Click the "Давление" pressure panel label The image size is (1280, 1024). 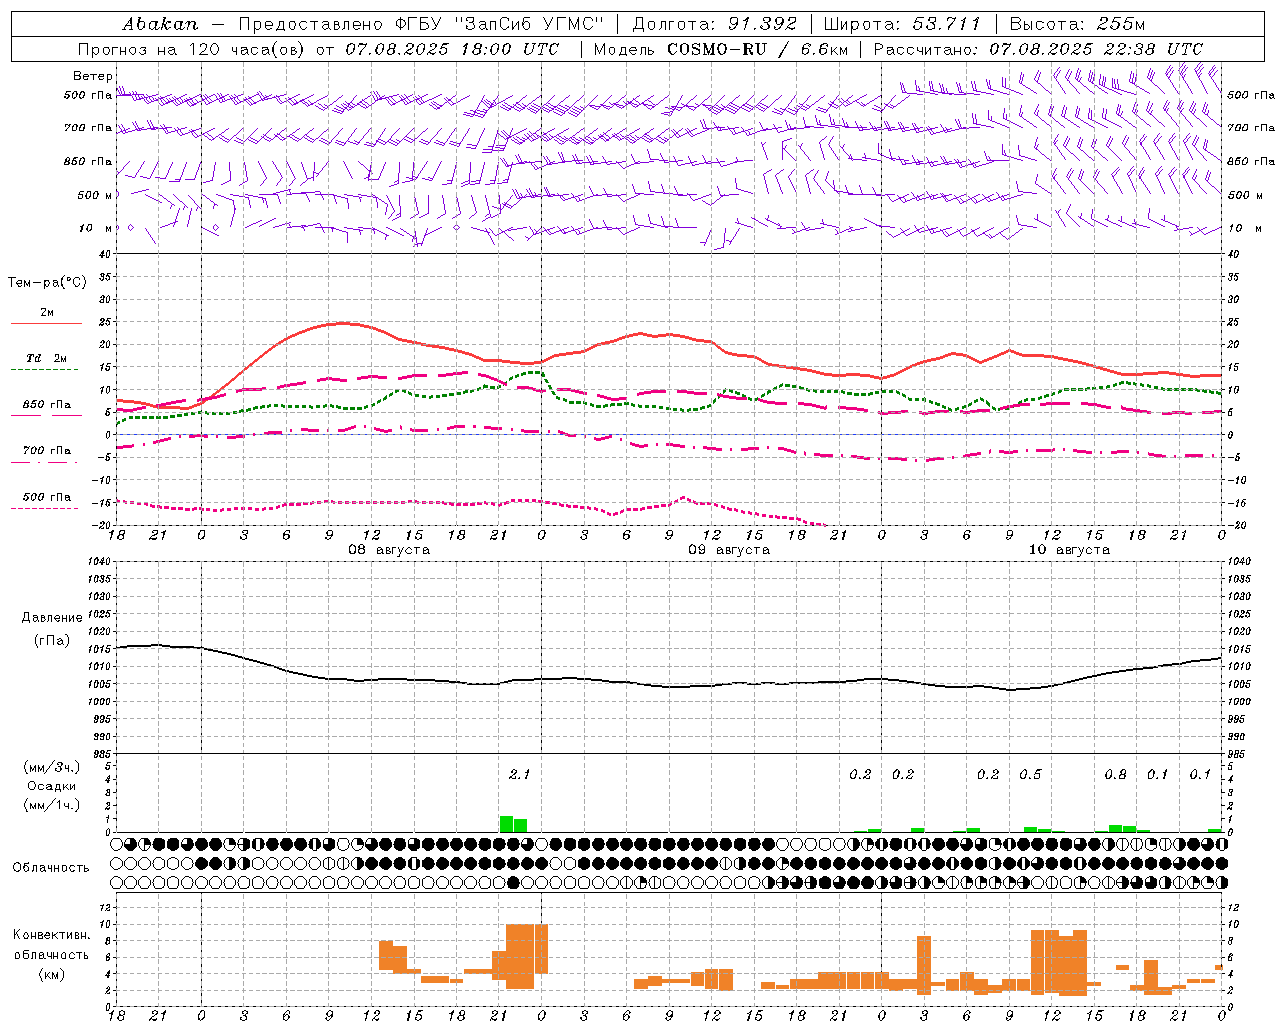click(x=52, y=618)
